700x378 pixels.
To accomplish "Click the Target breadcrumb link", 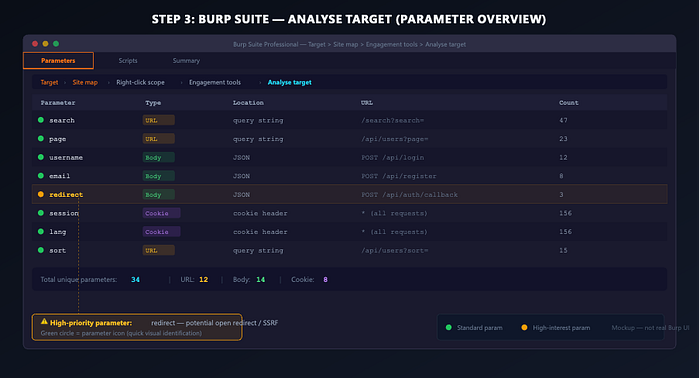I will 49,83.
